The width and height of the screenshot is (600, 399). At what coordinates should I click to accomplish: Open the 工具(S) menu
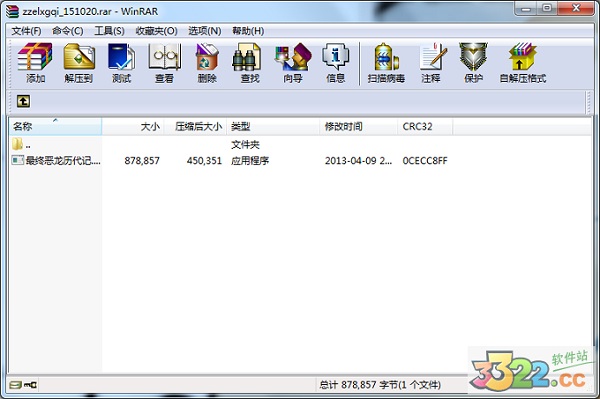[109, 31]
